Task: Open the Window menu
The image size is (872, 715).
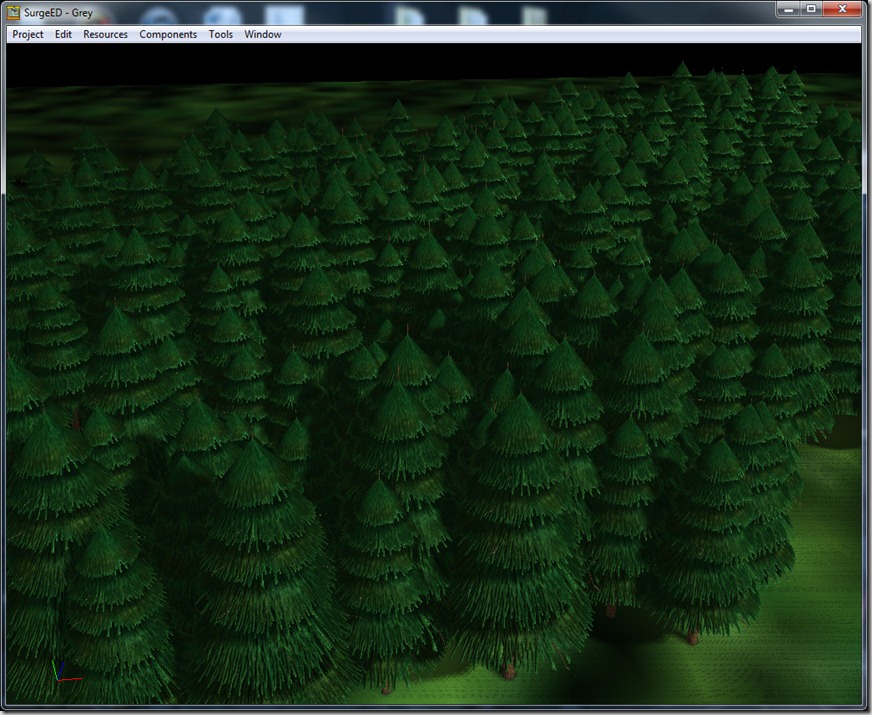Action: point(262,34)
